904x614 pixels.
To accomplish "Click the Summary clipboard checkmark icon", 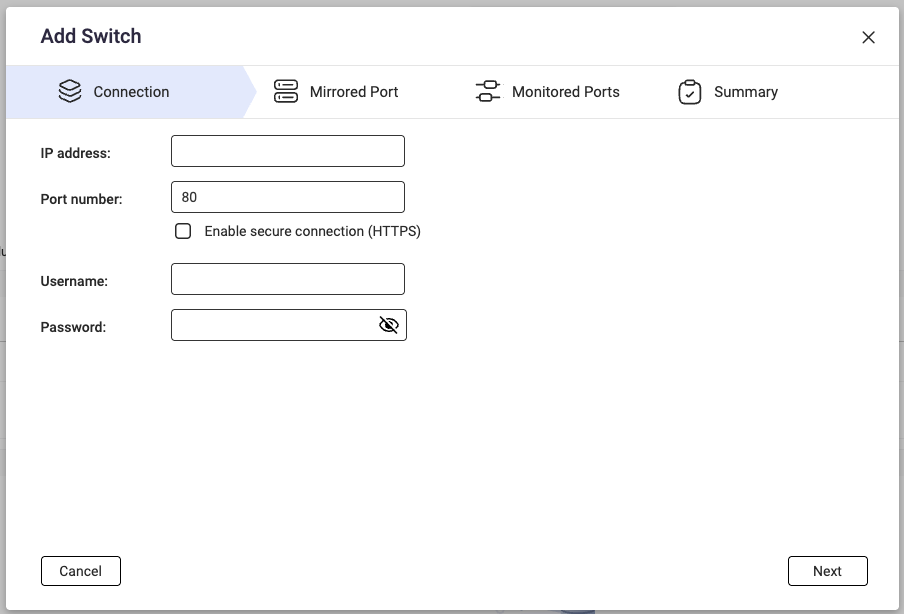I will click(690, 92).
